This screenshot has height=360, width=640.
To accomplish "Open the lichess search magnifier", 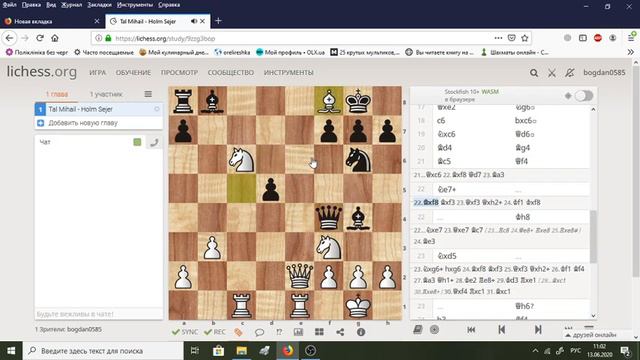I will 533,73.
